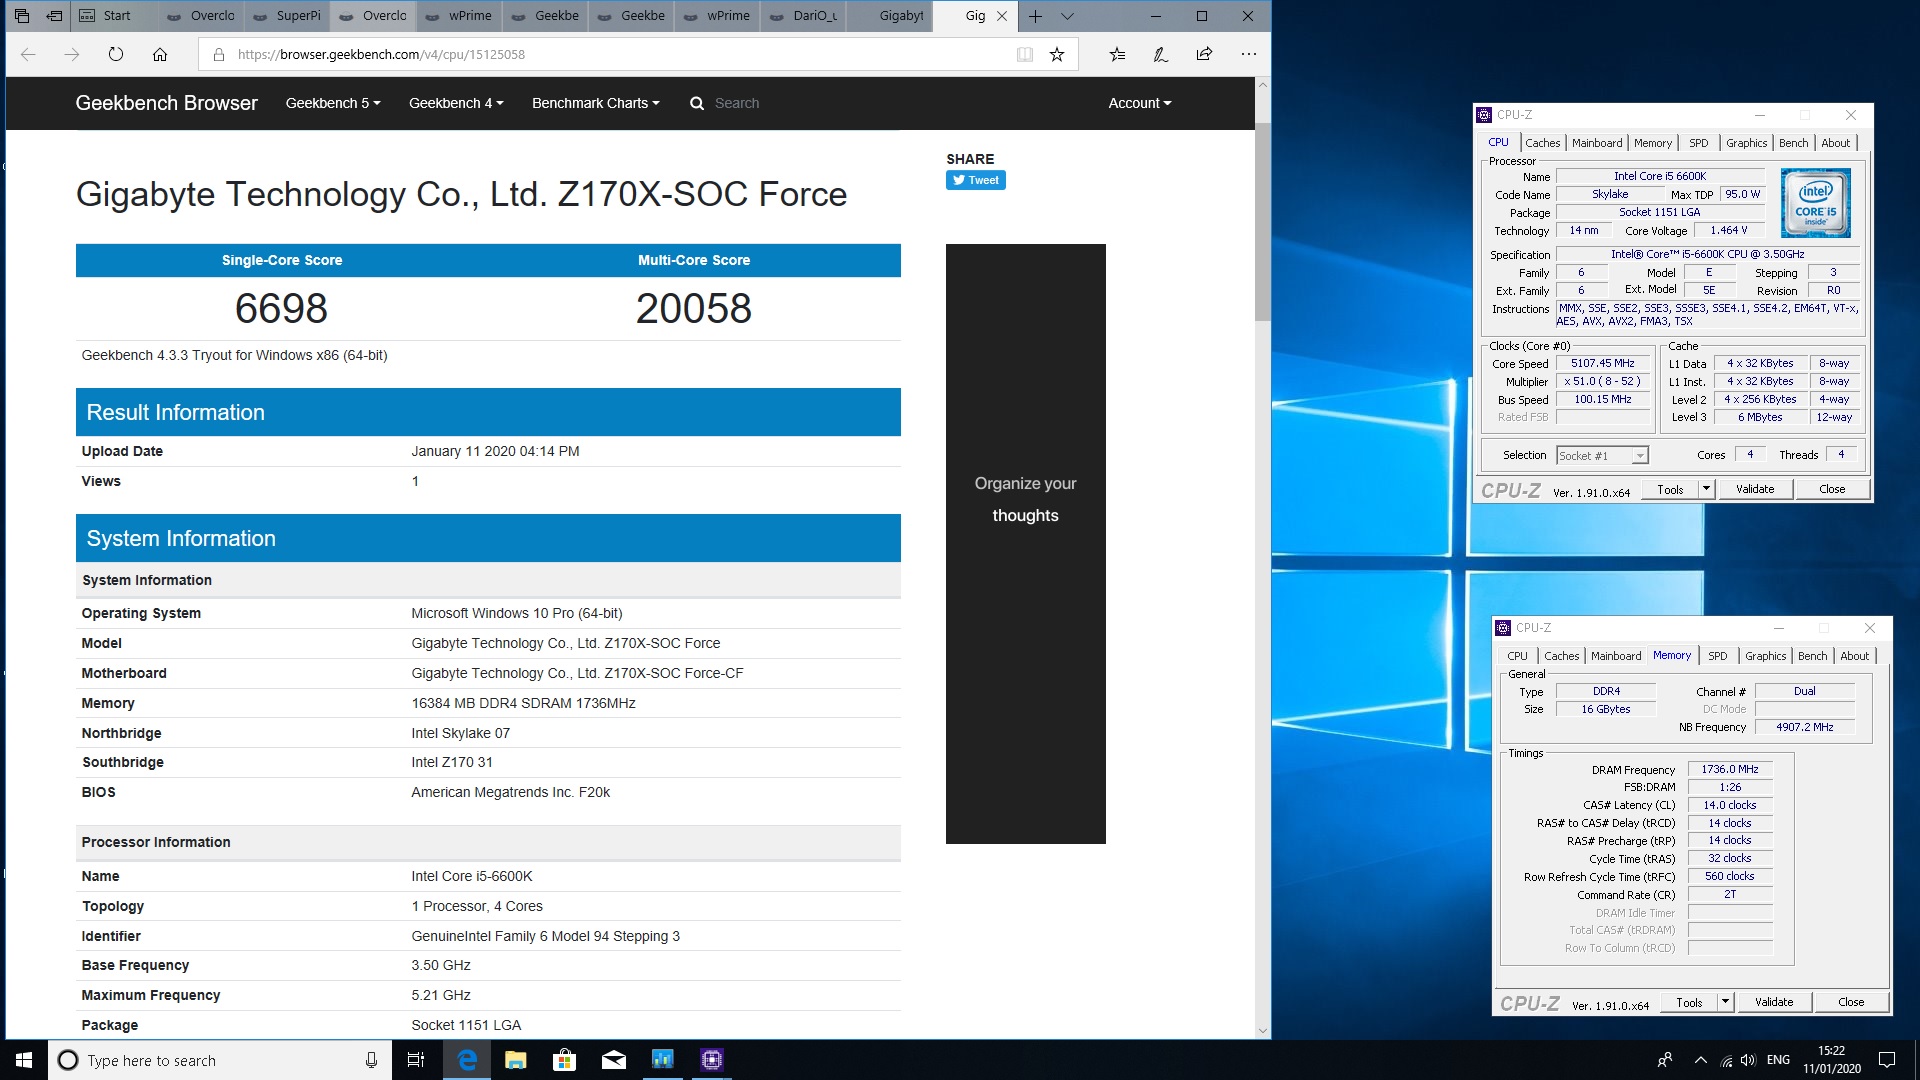Open the Geekbench 4 dropdown menu
Viewport: 1920px width, 1080px height.
[456, 103]
